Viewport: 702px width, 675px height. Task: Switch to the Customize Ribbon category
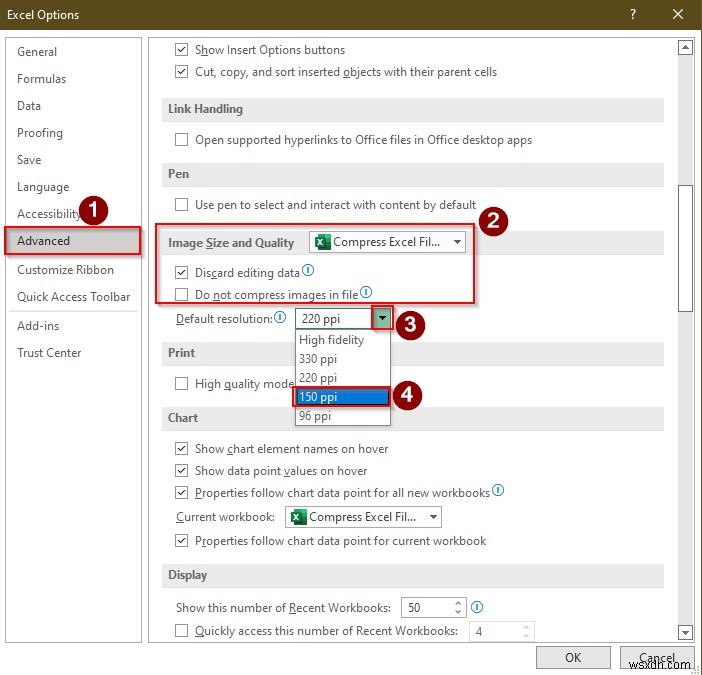(65, 270)
